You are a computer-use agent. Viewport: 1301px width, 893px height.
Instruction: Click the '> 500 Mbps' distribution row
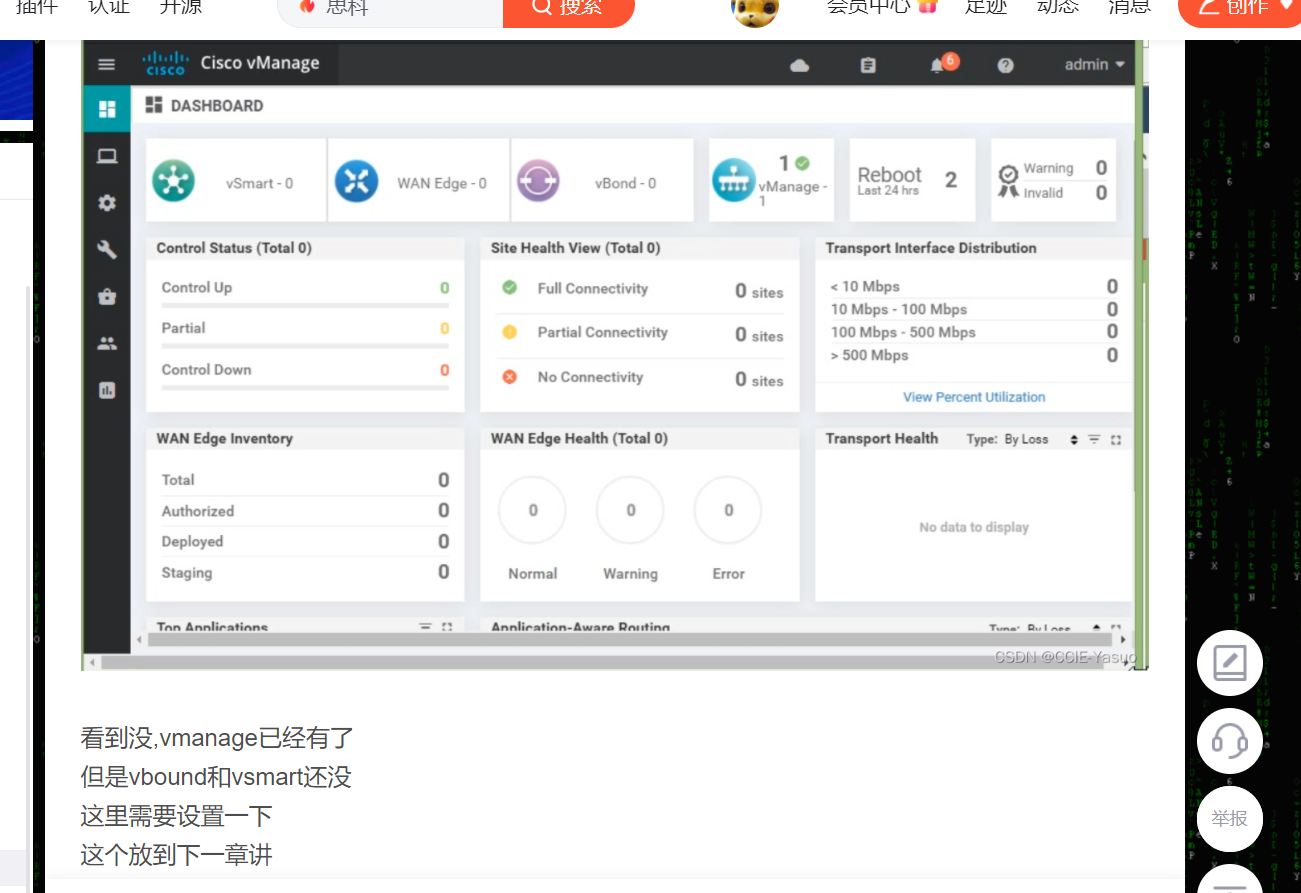(x=974, y=356)
